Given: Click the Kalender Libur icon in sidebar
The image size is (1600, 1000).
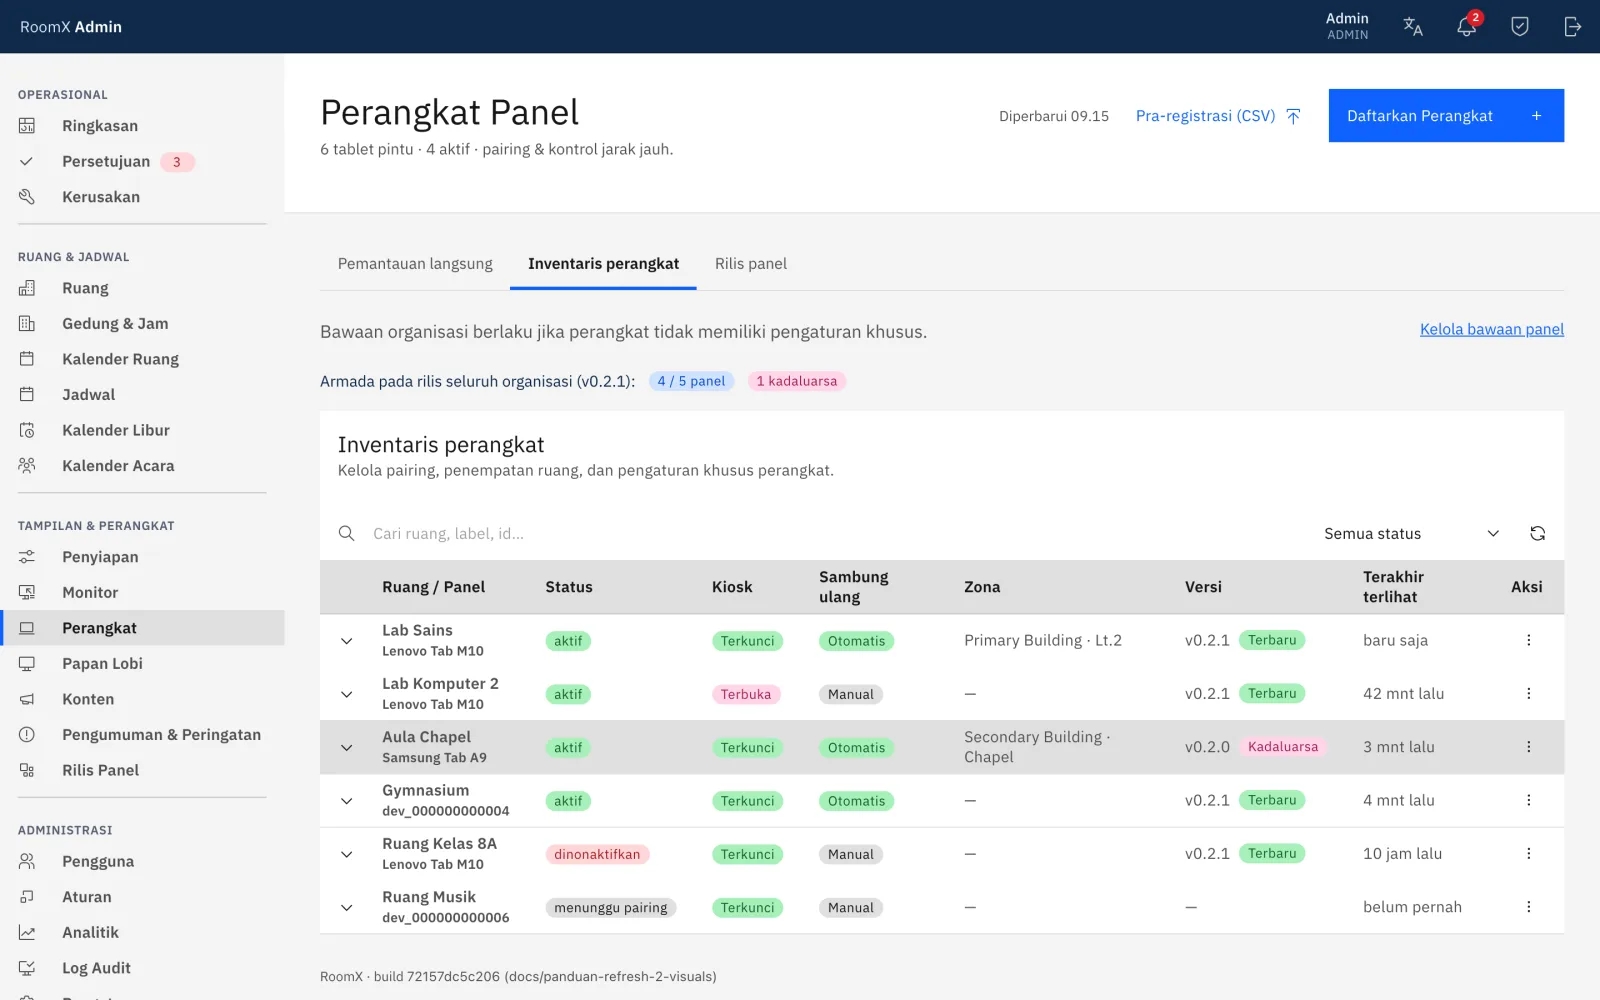Looking at the screenshot, I should pos(27,430).
